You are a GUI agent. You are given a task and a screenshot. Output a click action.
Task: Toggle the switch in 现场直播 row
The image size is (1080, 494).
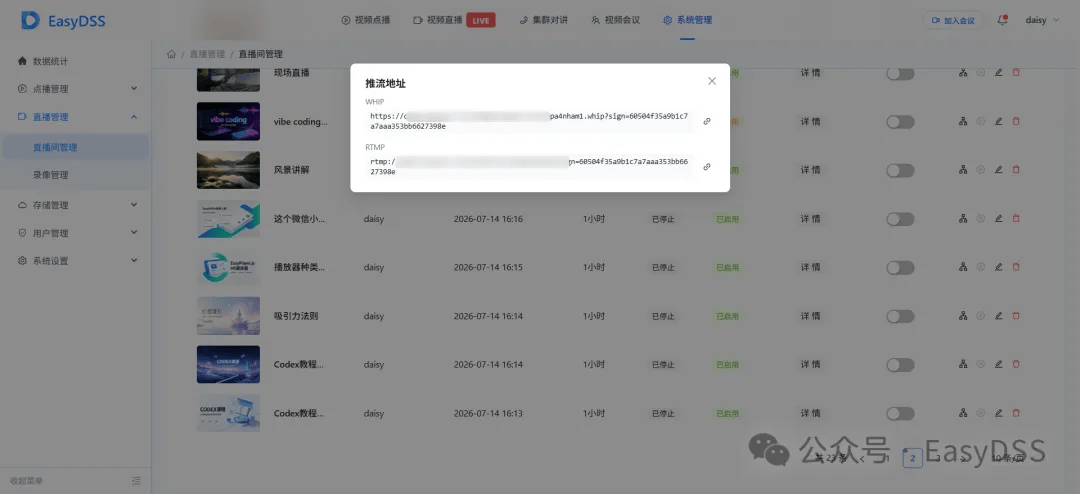coord(900,74)
